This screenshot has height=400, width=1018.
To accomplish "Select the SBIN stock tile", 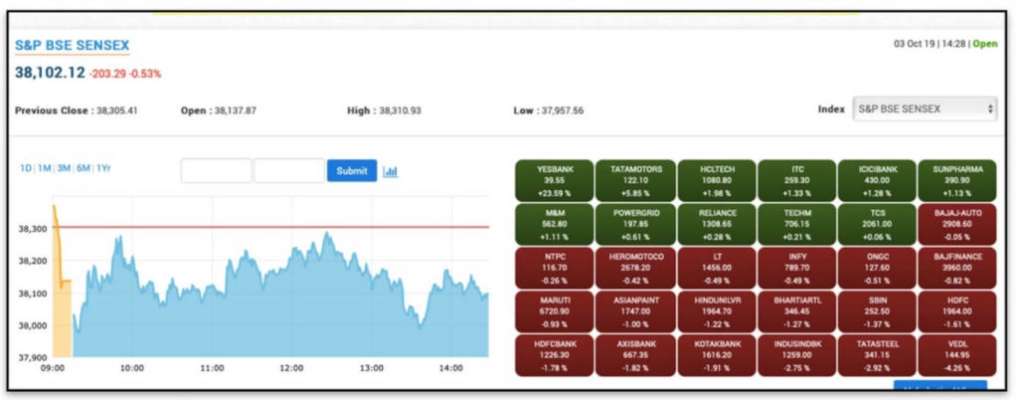I will (x=878, y=312).
